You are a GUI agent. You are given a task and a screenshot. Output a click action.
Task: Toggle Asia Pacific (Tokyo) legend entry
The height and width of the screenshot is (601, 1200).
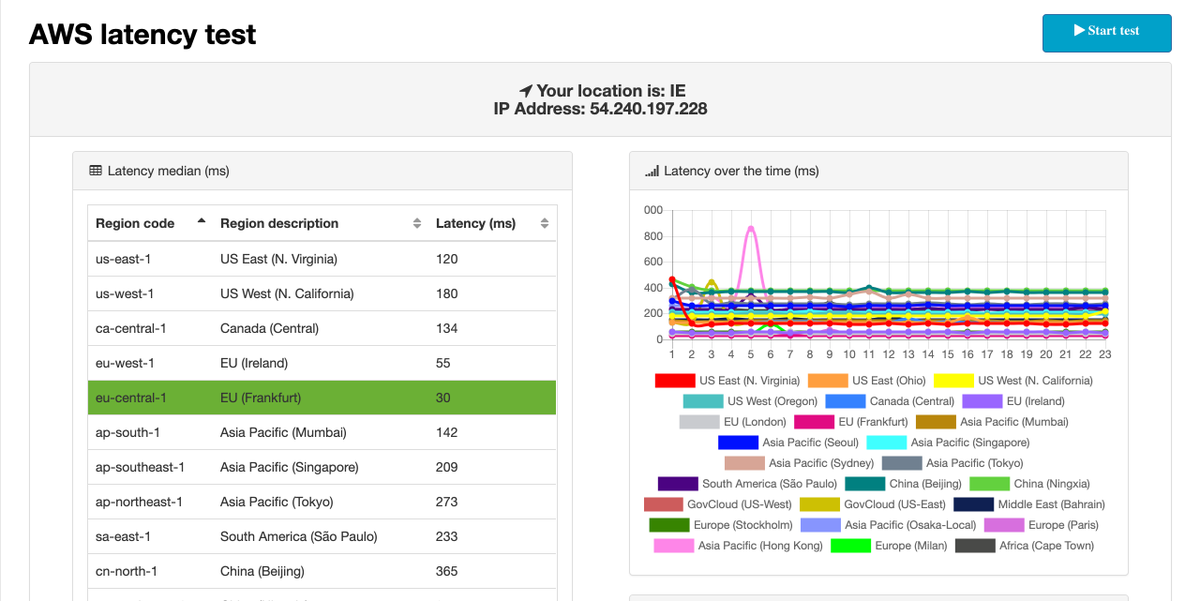(952, 463)
